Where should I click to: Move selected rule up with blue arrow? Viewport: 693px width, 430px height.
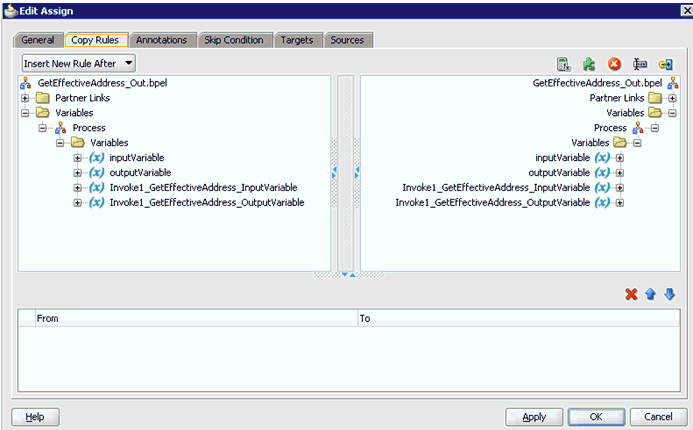tap(650, 294)
